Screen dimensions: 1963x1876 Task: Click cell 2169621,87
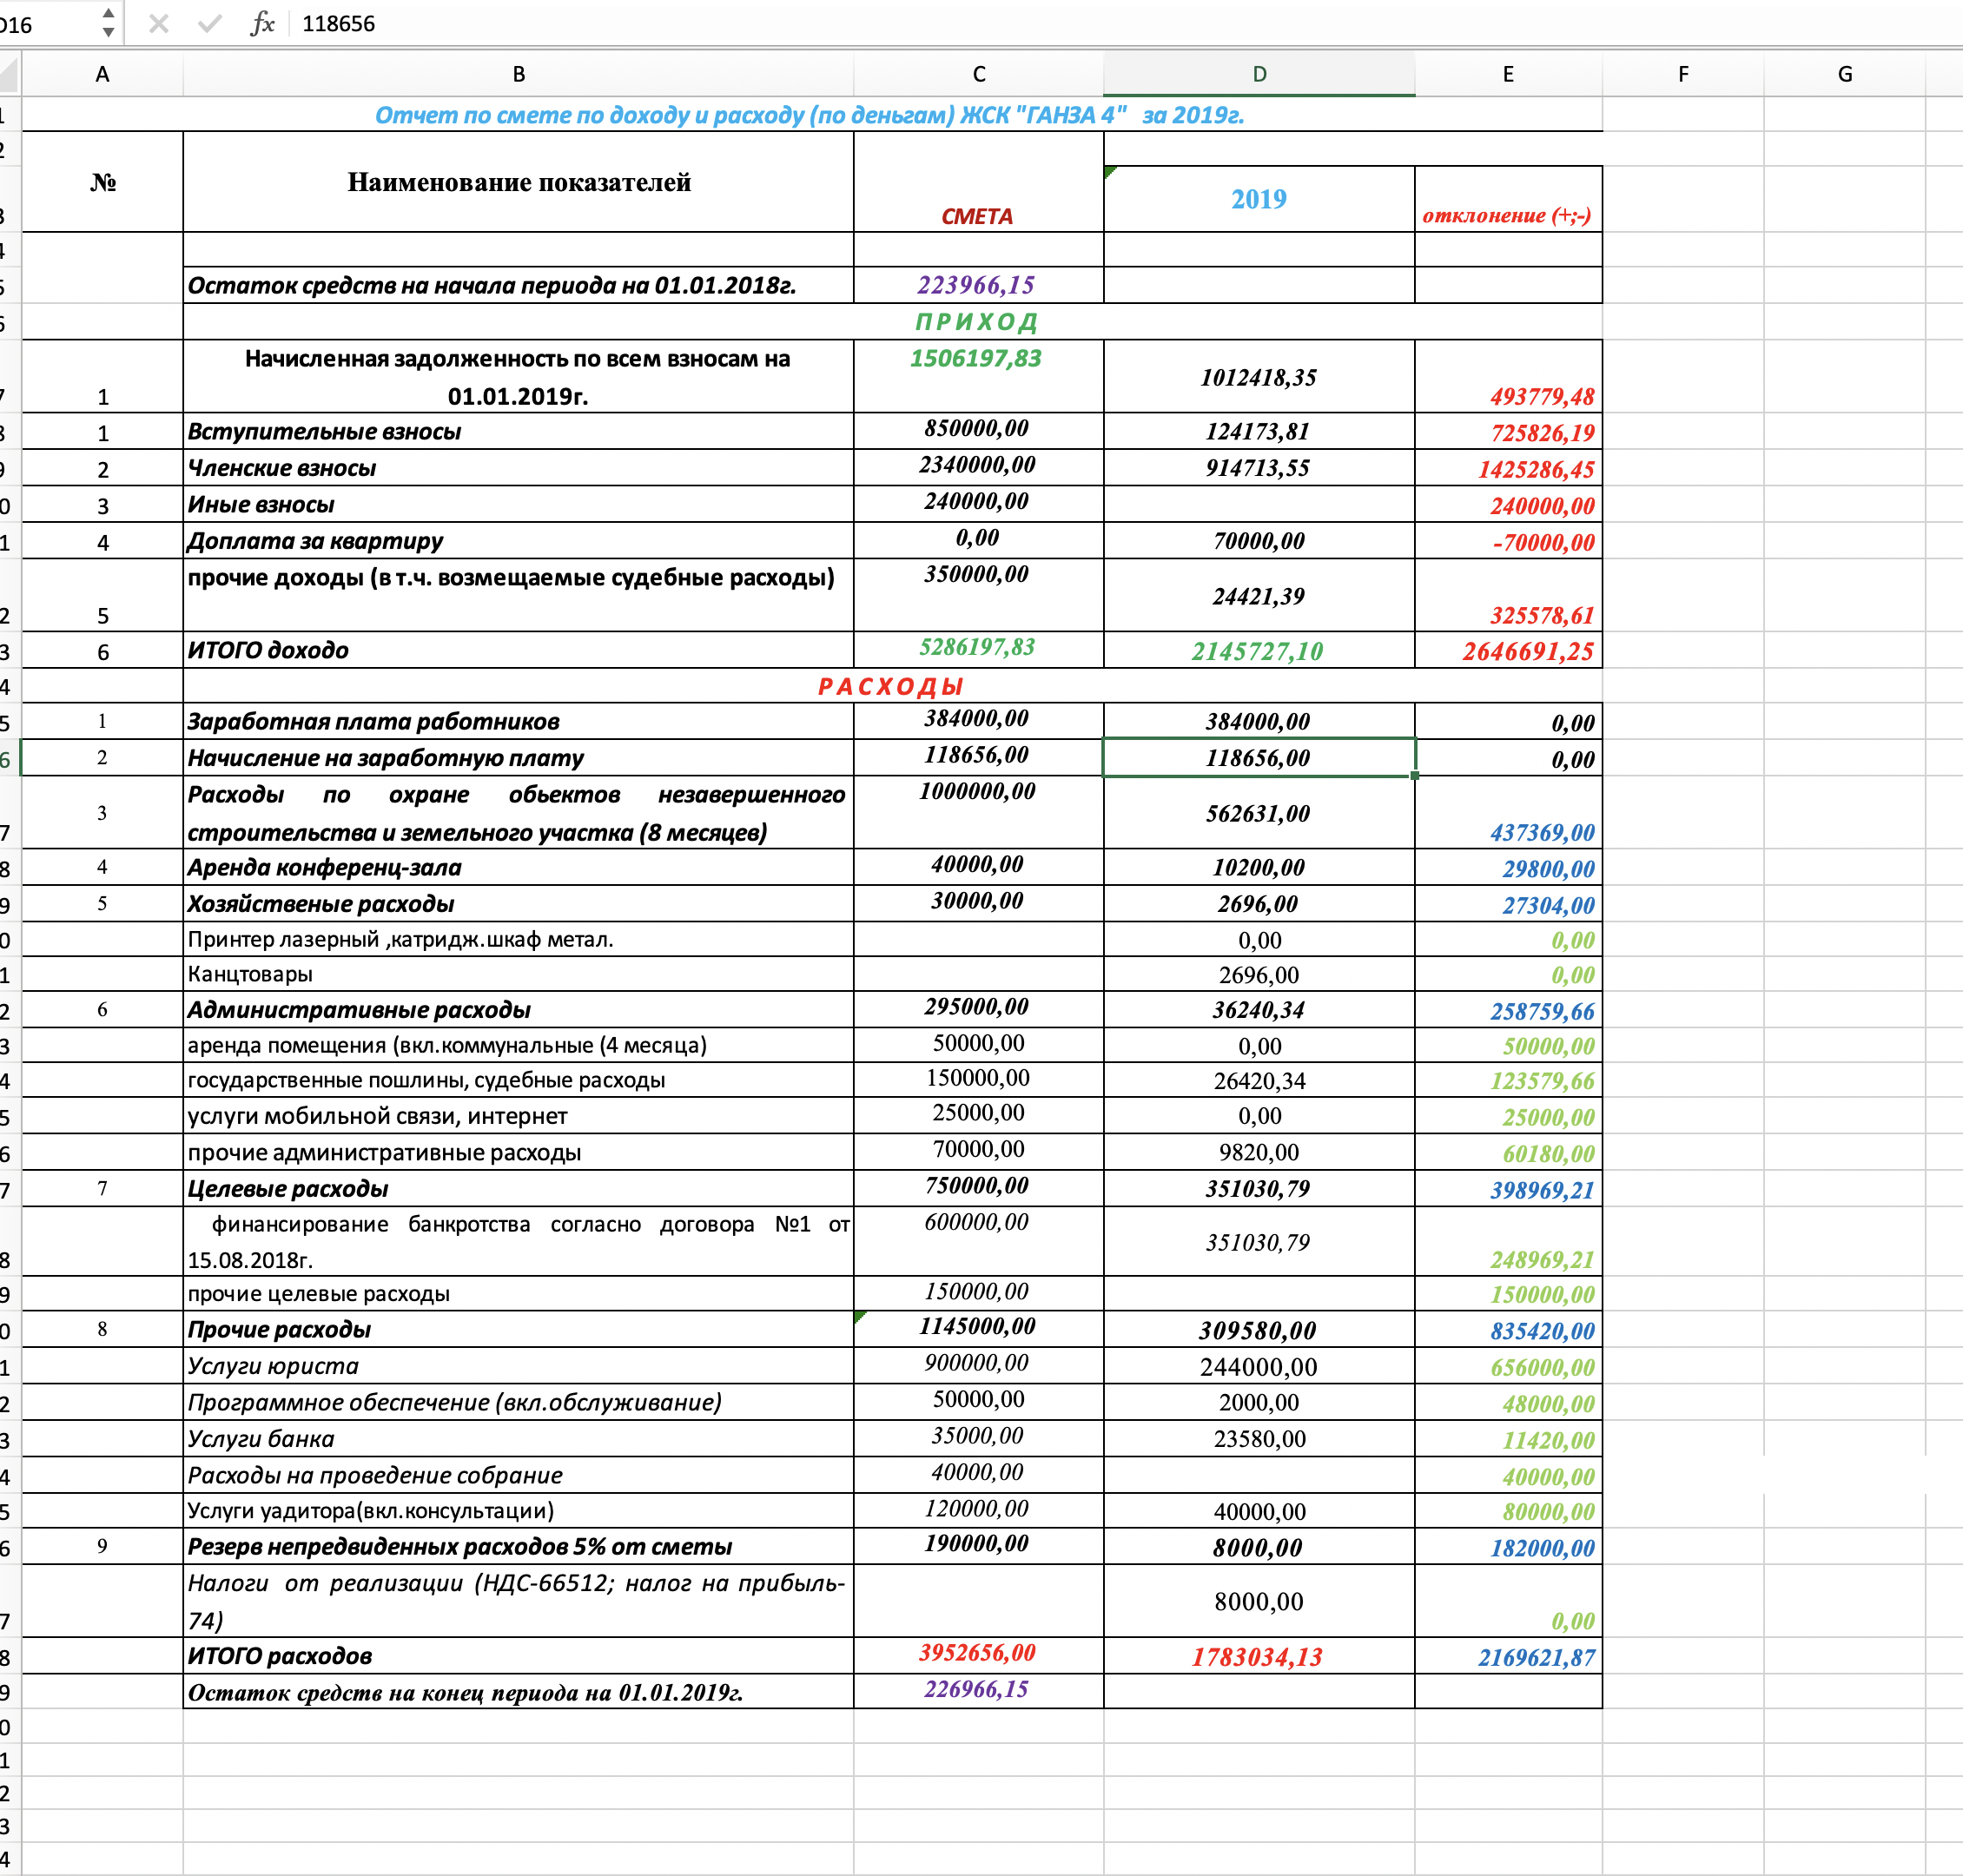click(x=1508, y=1655)
